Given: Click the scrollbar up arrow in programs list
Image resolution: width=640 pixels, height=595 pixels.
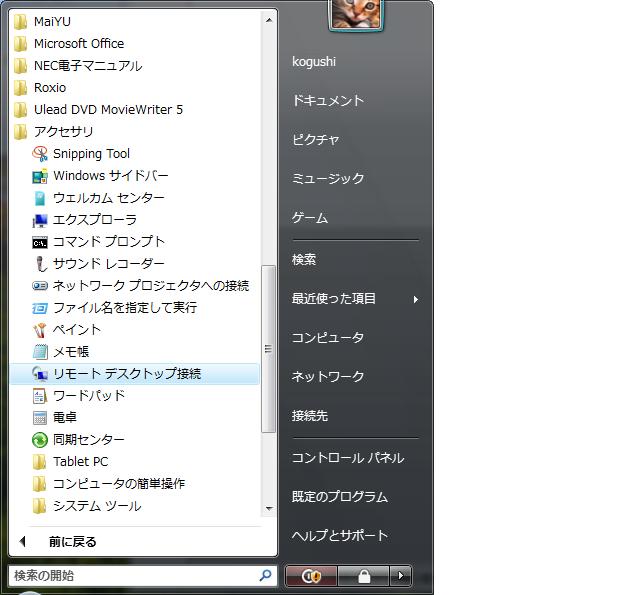Looking at the screenshot, I should pyautogui.click(x=269, y=20).
